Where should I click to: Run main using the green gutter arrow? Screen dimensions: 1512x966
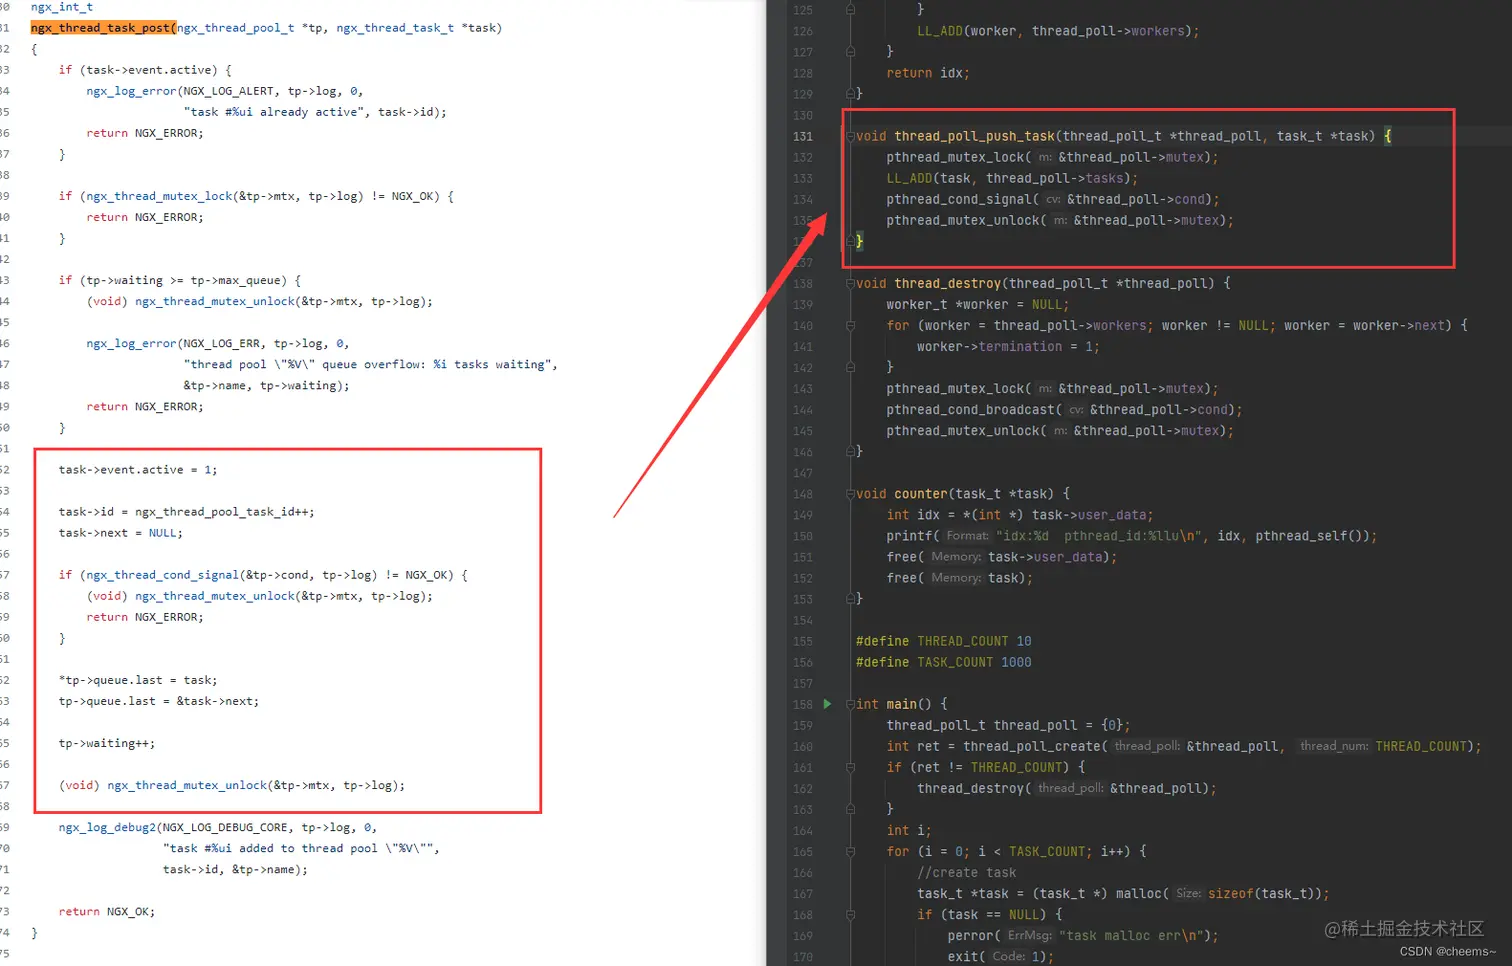point(827,704)
